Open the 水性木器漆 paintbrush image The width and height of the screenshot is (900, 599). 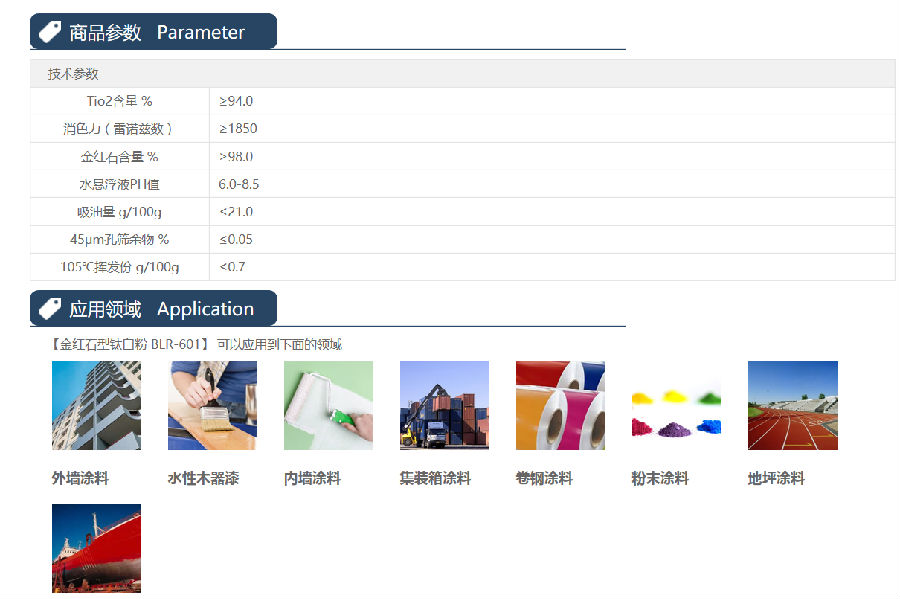[212, 405]
